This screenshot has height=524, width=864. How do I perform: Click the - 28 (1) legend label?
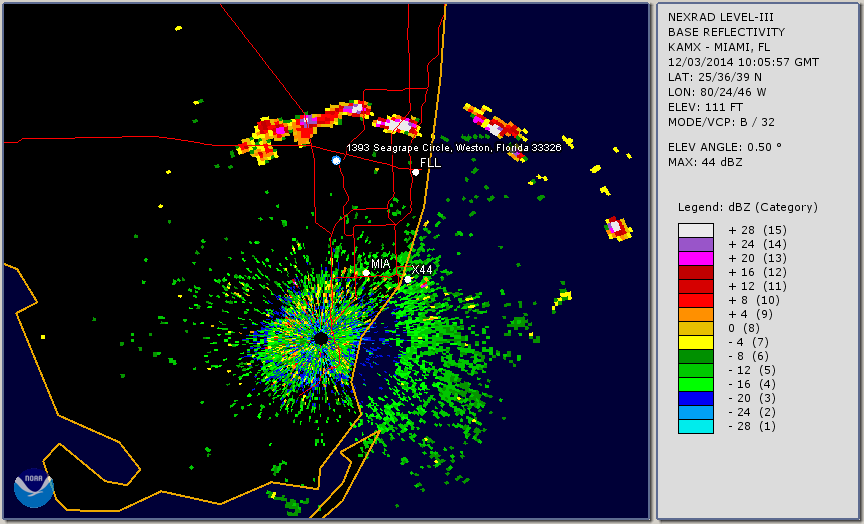tap(752, 426)
